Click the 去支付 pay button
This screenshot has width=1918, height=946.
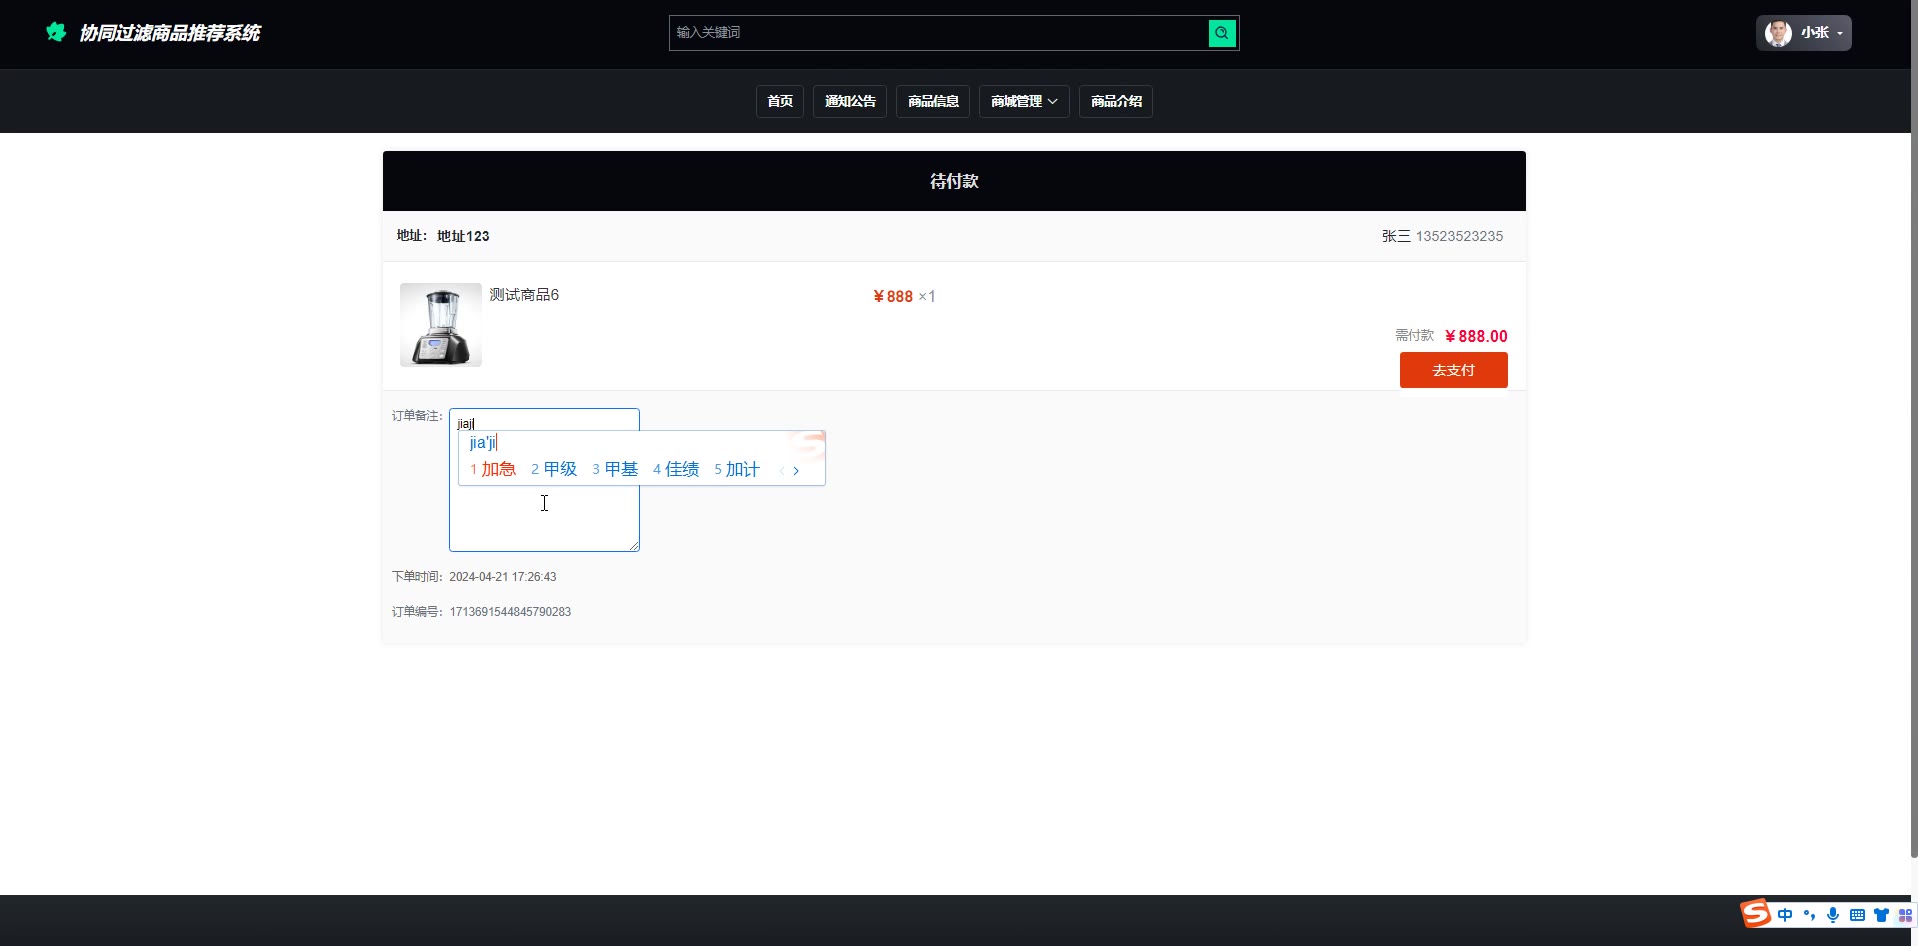(1453, 370)
